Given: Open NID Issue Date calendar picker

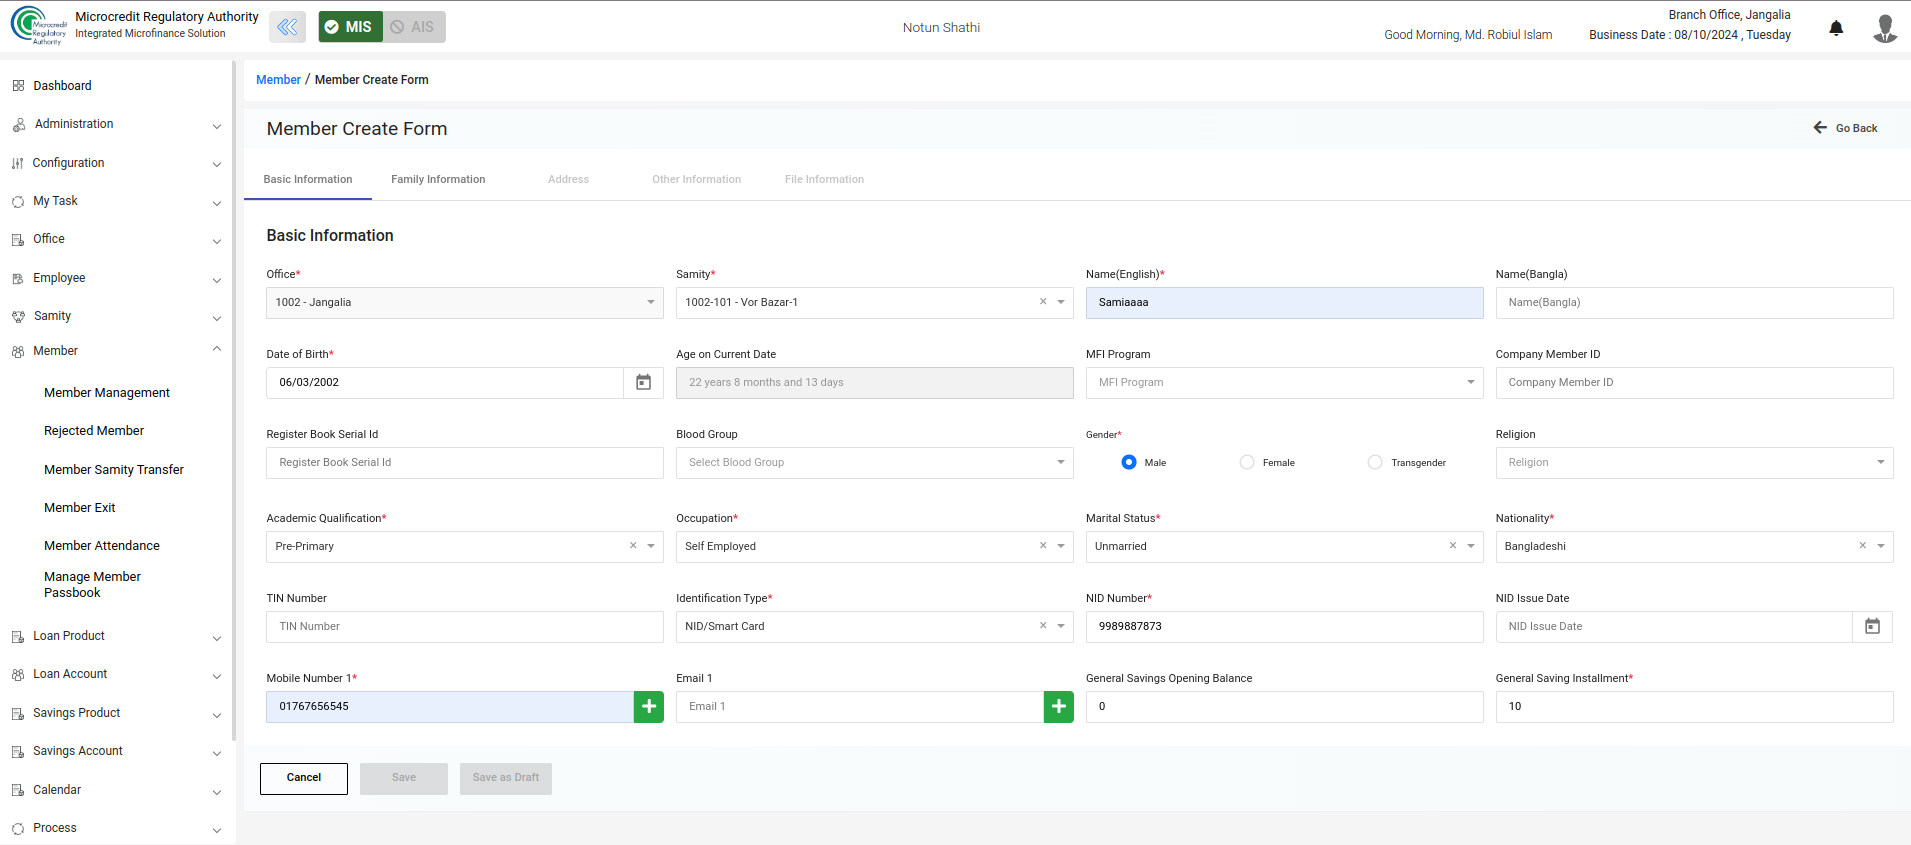Looking at the screenshot, I should (1872, 627).
